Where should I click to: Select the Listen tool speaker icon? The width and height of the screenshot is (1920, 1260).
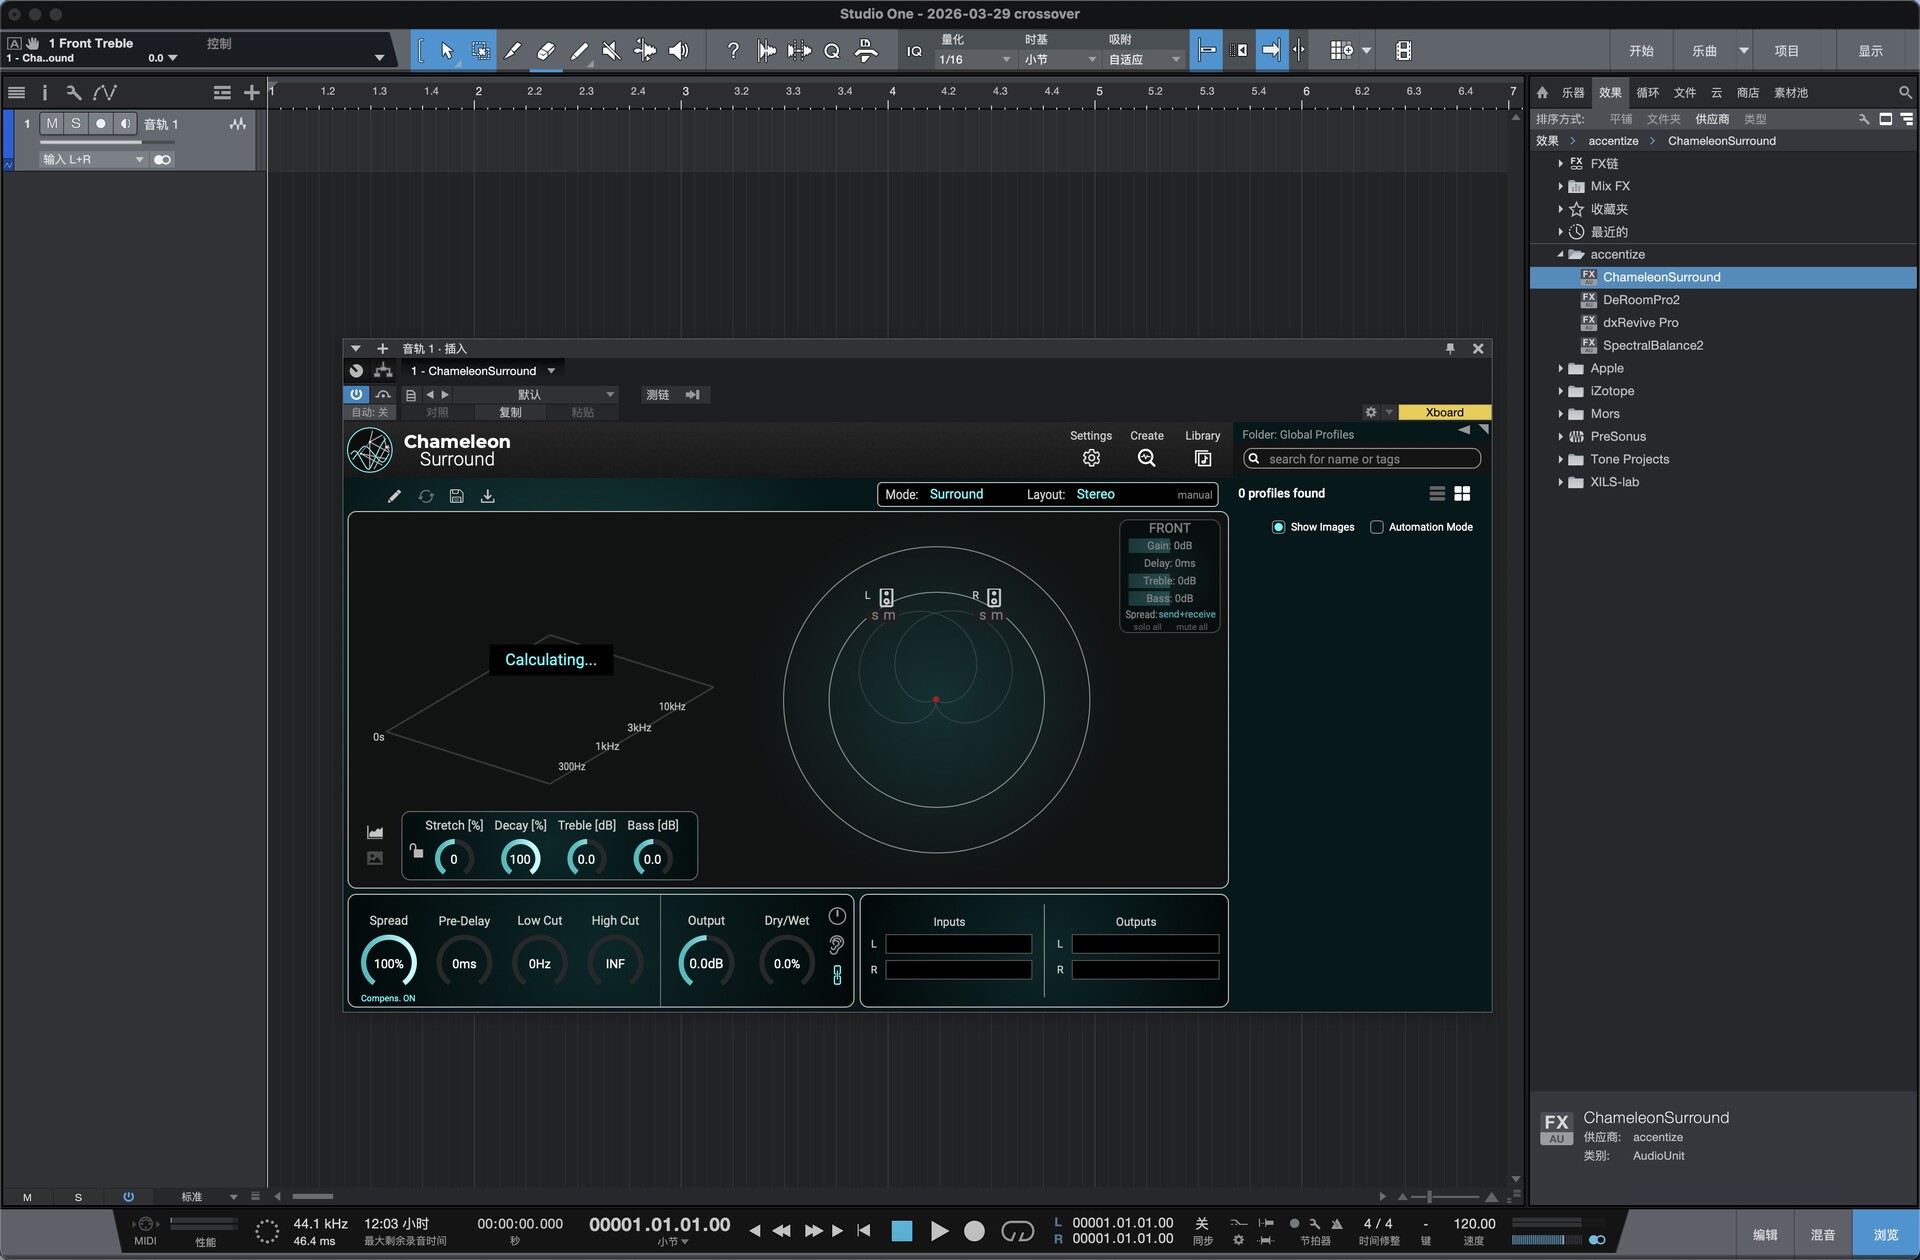pos(679,50)
